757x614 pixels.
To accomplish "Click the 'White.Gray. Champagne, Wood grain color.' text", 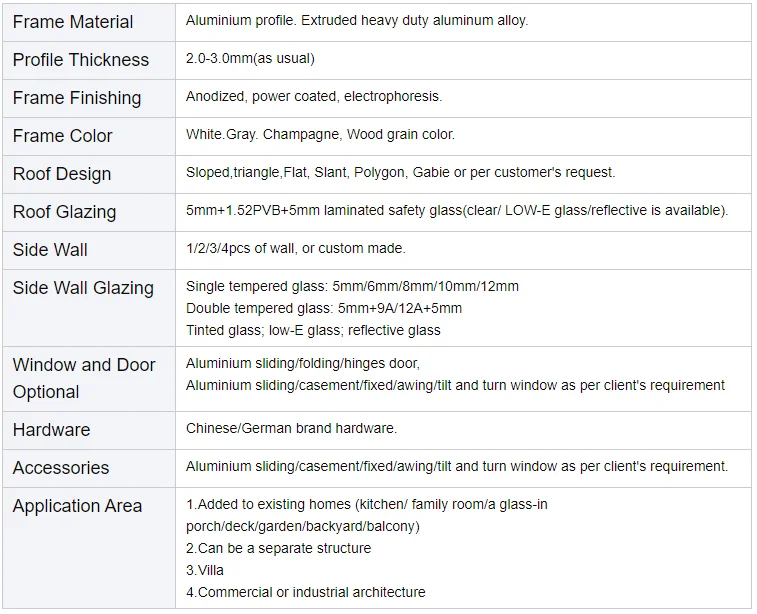I will (x=320, y=135).
